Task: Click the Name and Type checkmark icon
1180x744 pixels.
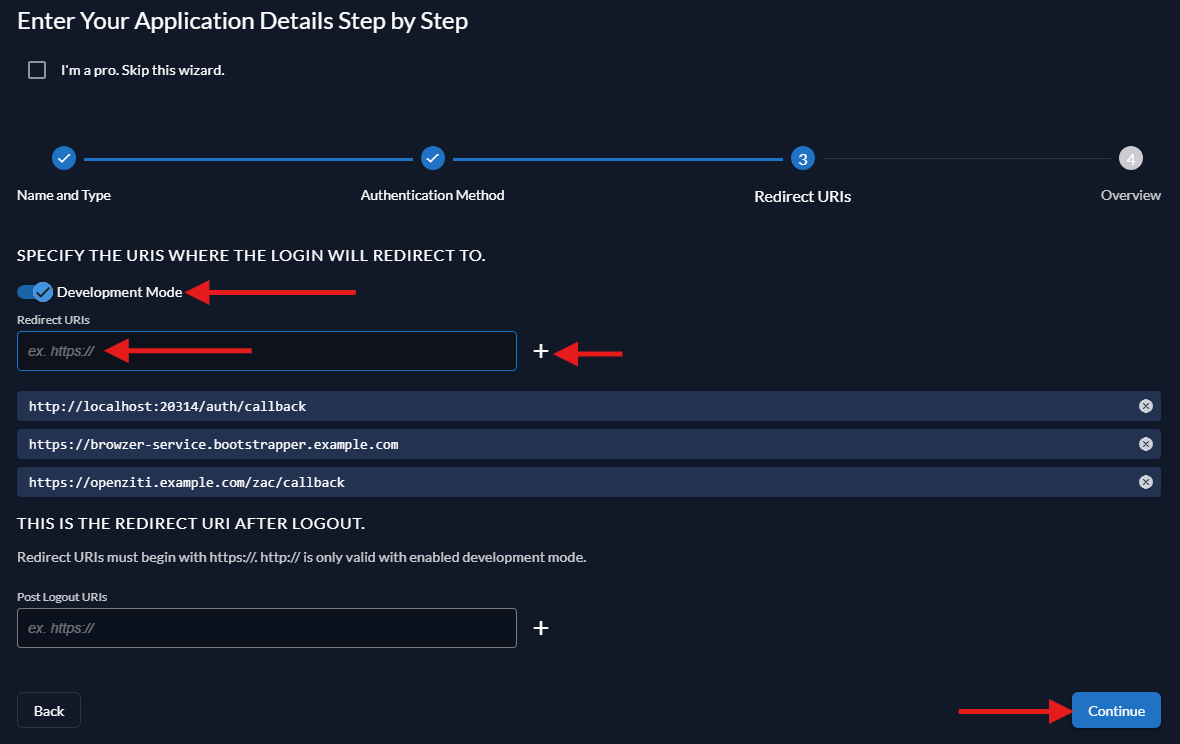Action: point(63,157)
